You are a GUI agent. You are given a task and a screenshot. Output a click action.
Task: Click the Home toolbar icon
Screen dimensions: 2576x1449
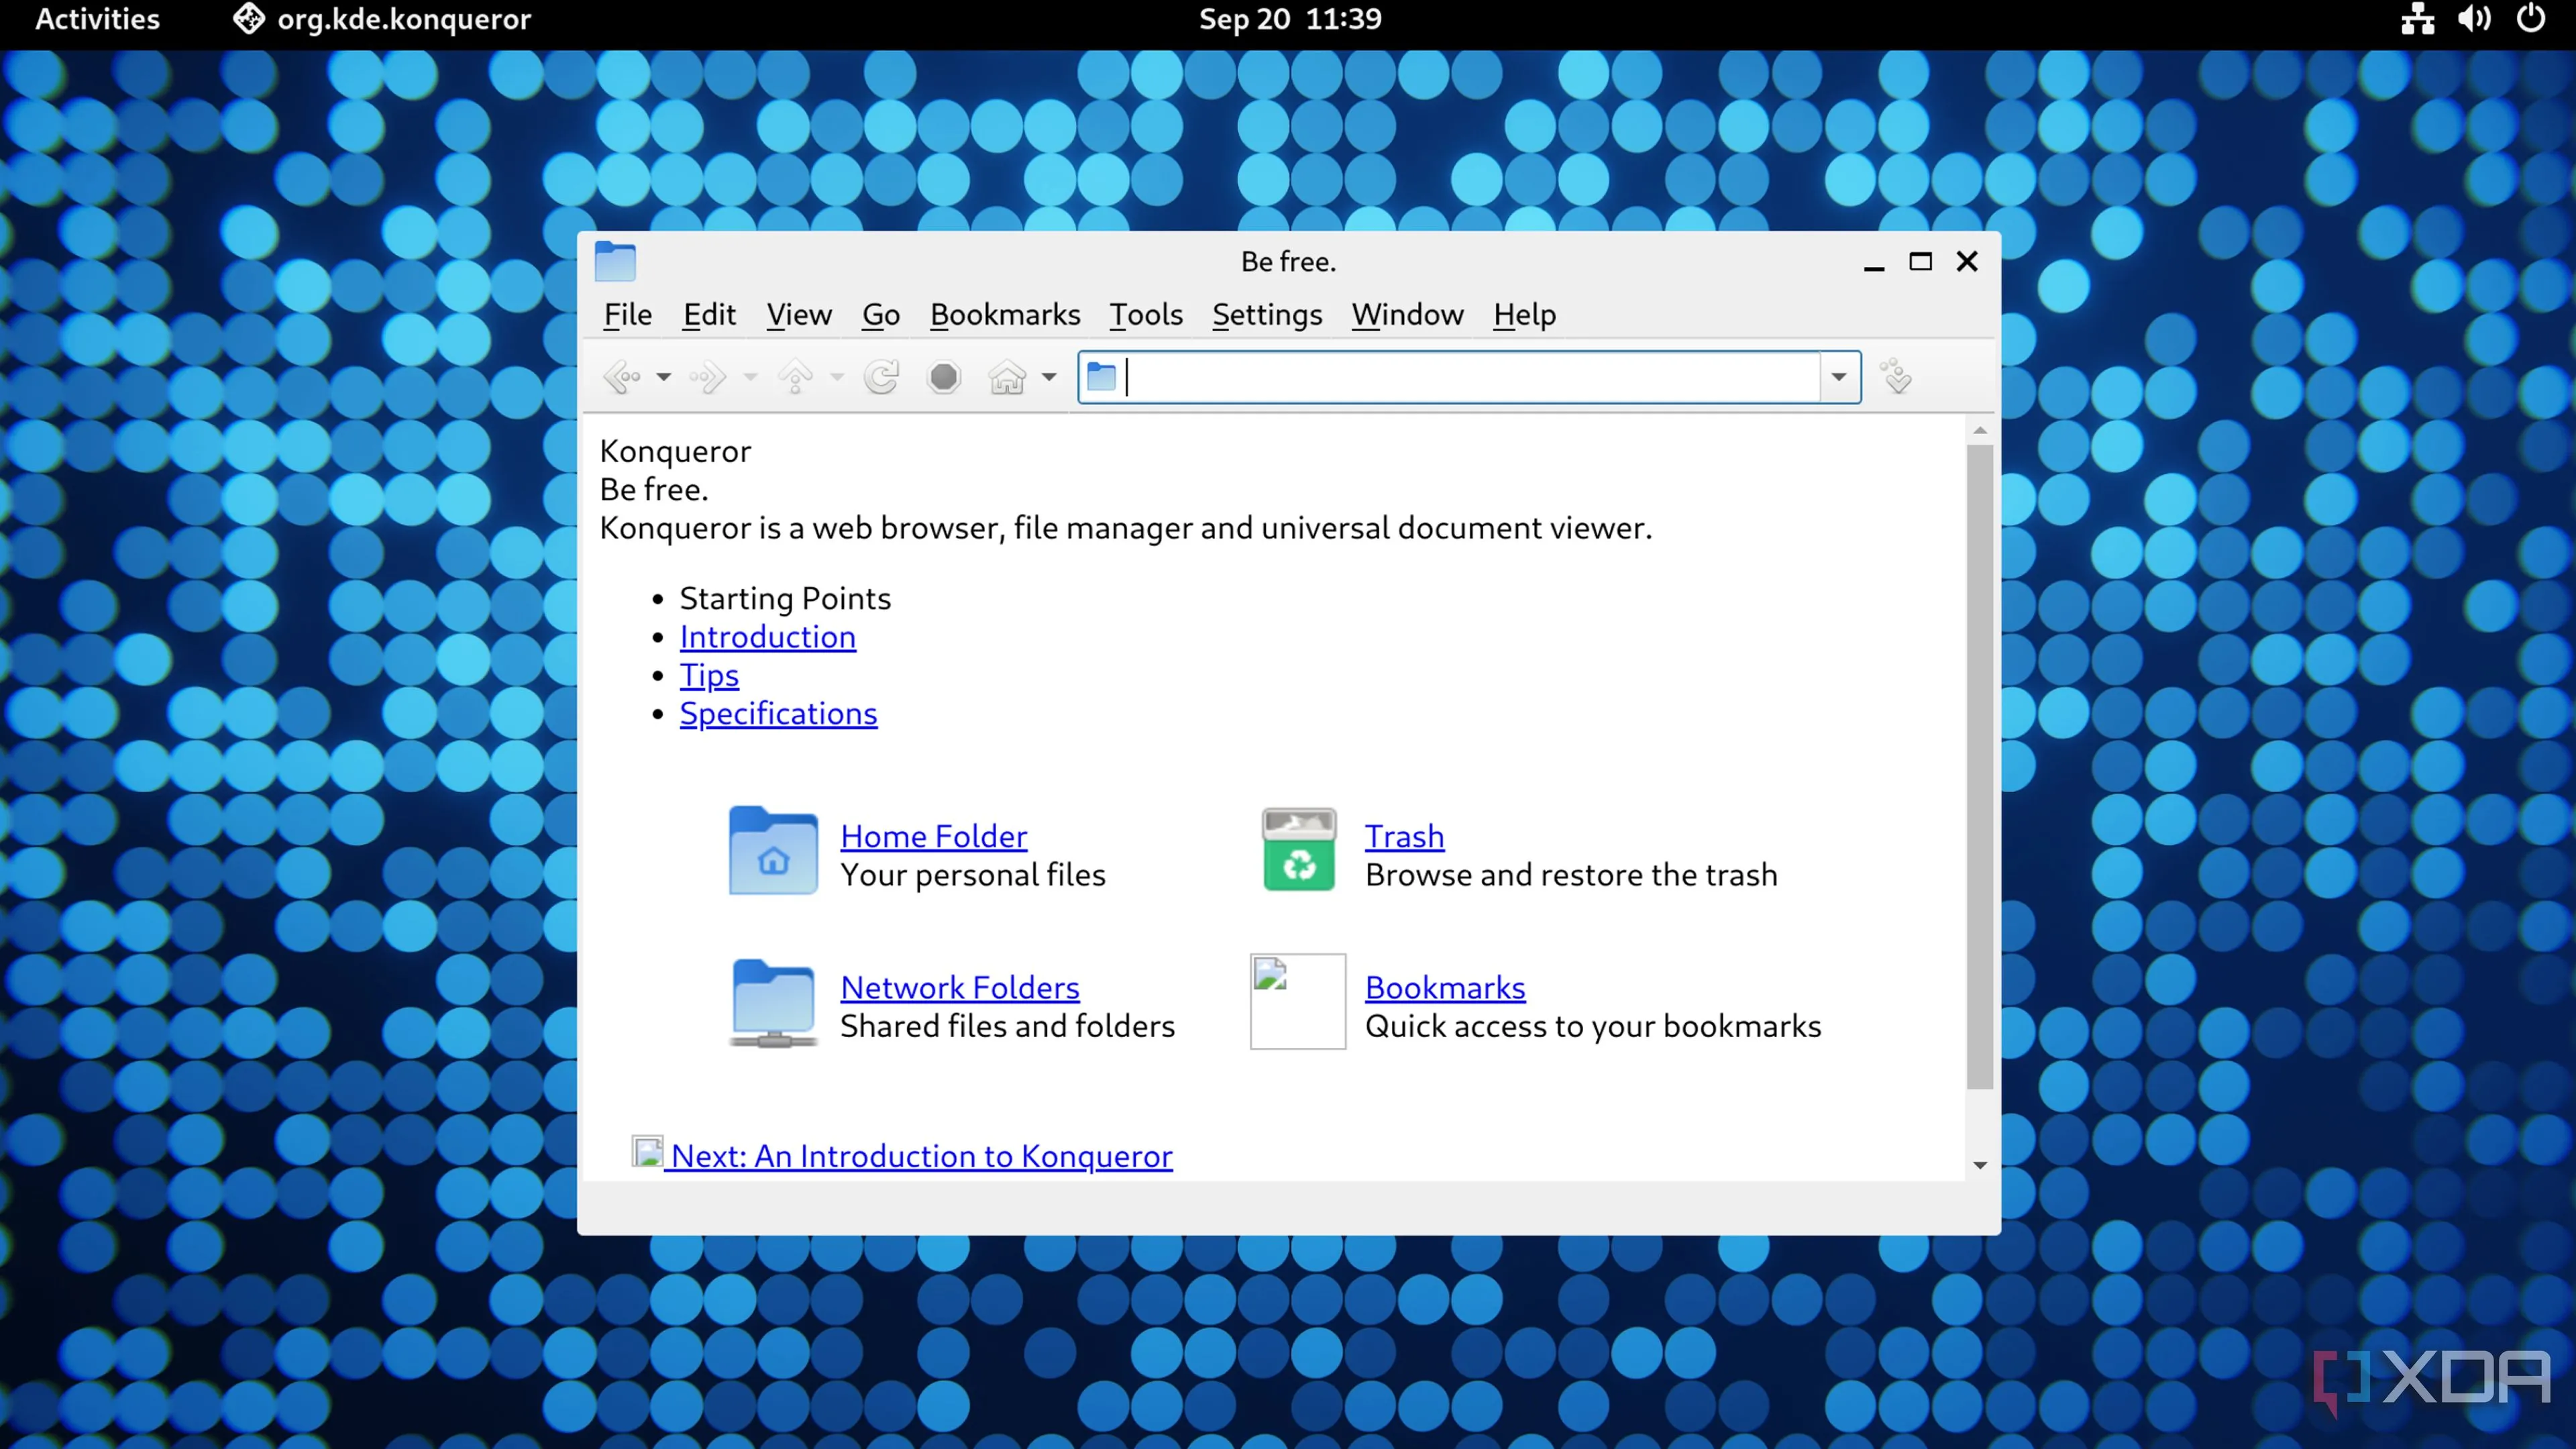(1007, 377)
